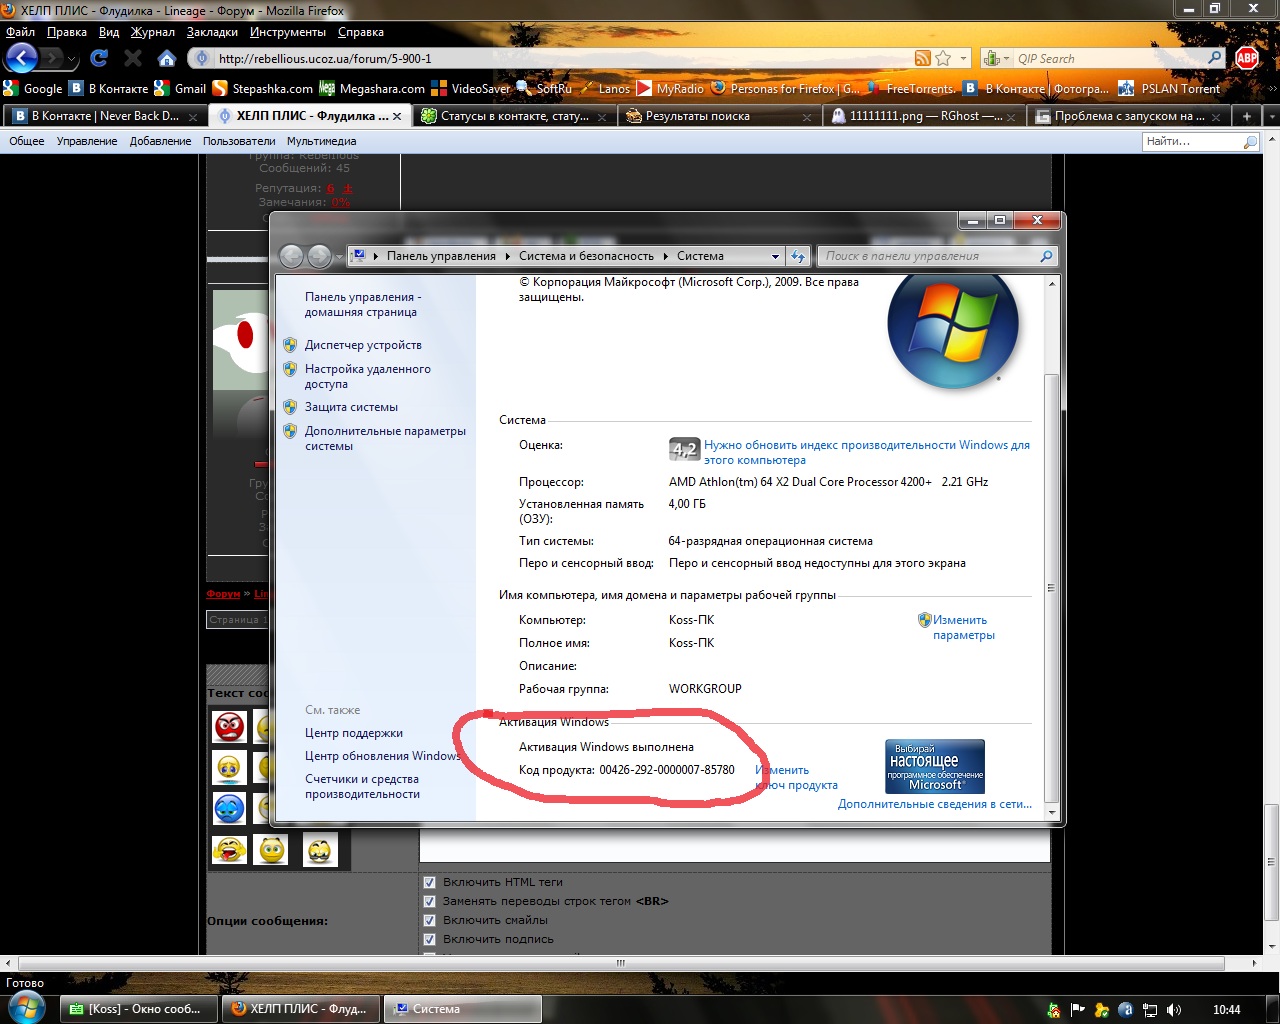
Task: Open search engine selector in QIP Search
Action: click(x=995, y=58)
